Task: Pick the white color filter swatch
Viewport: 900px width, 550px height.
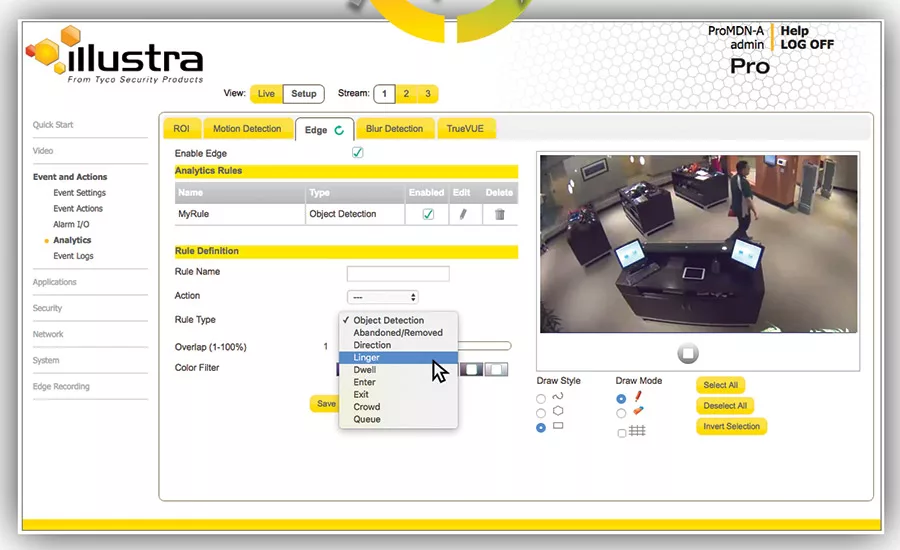Action: tap(496, 369)
